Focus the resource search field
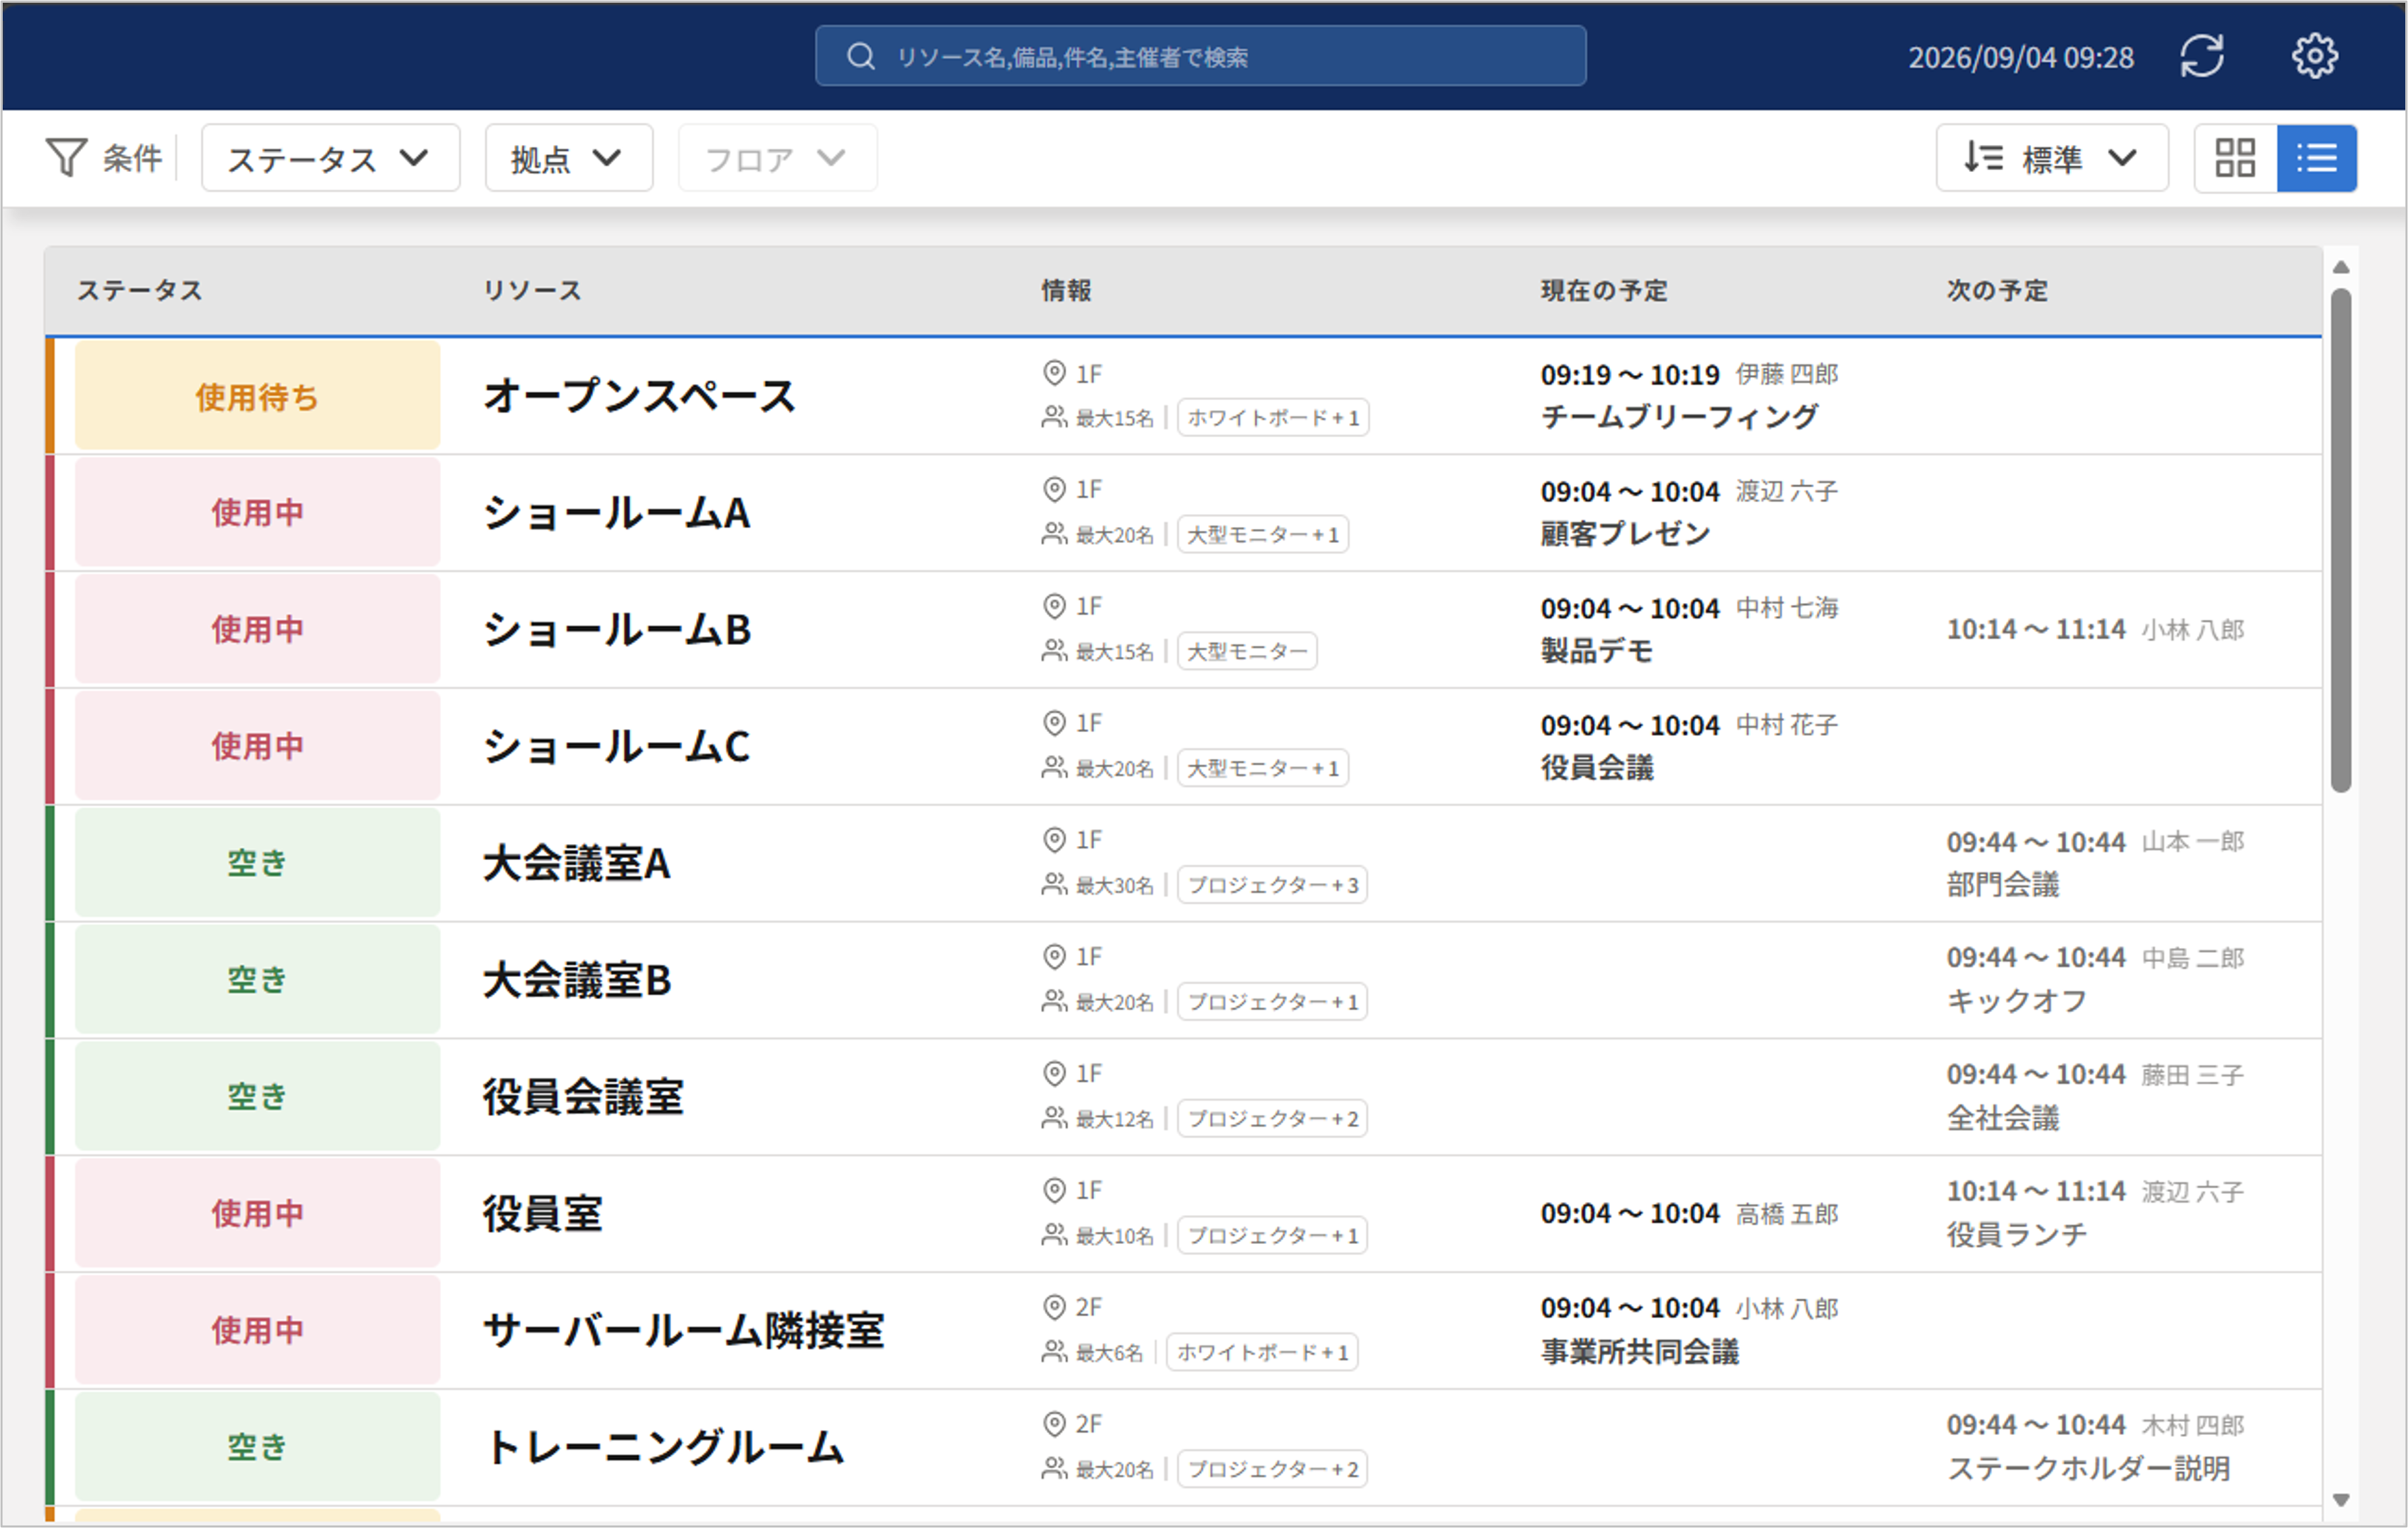The height and width of the screenshot is (1528, 2408). [x=1200, y=56]
